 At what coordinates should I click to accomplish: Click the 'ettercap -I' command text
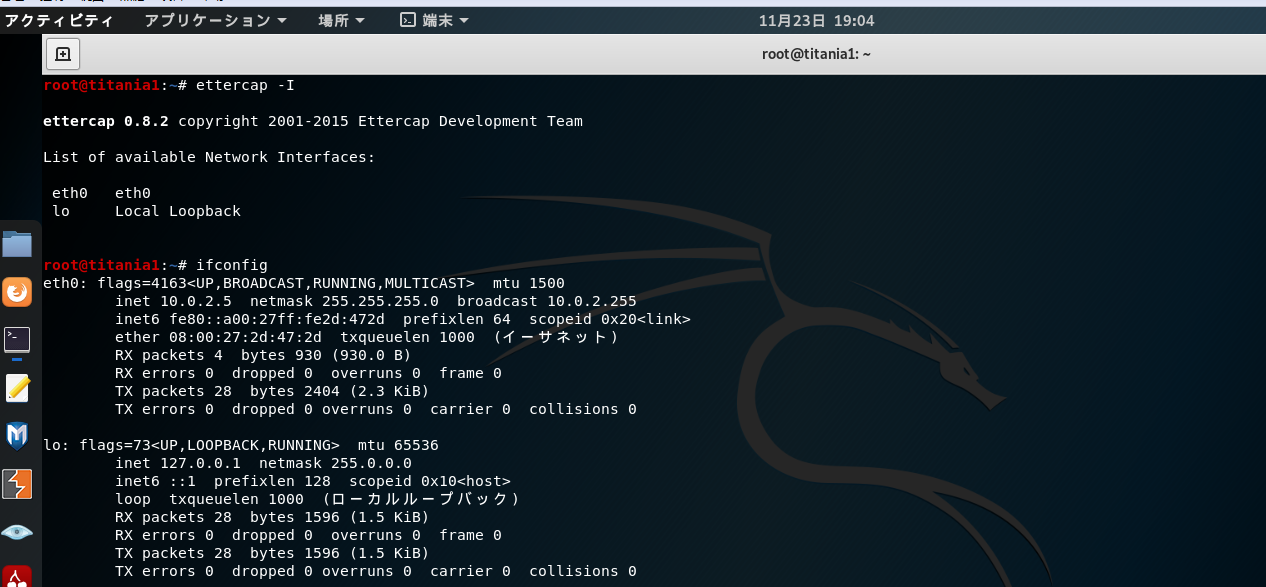pyautogui.click(x=245, y=85)
